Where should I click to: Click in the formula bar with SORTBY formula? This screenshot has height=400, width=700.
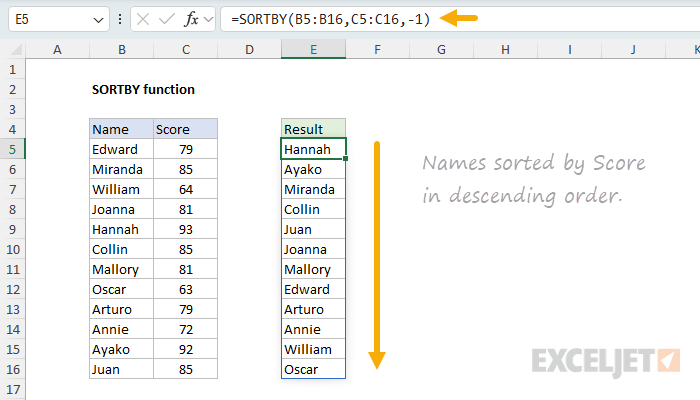point(460,19)
